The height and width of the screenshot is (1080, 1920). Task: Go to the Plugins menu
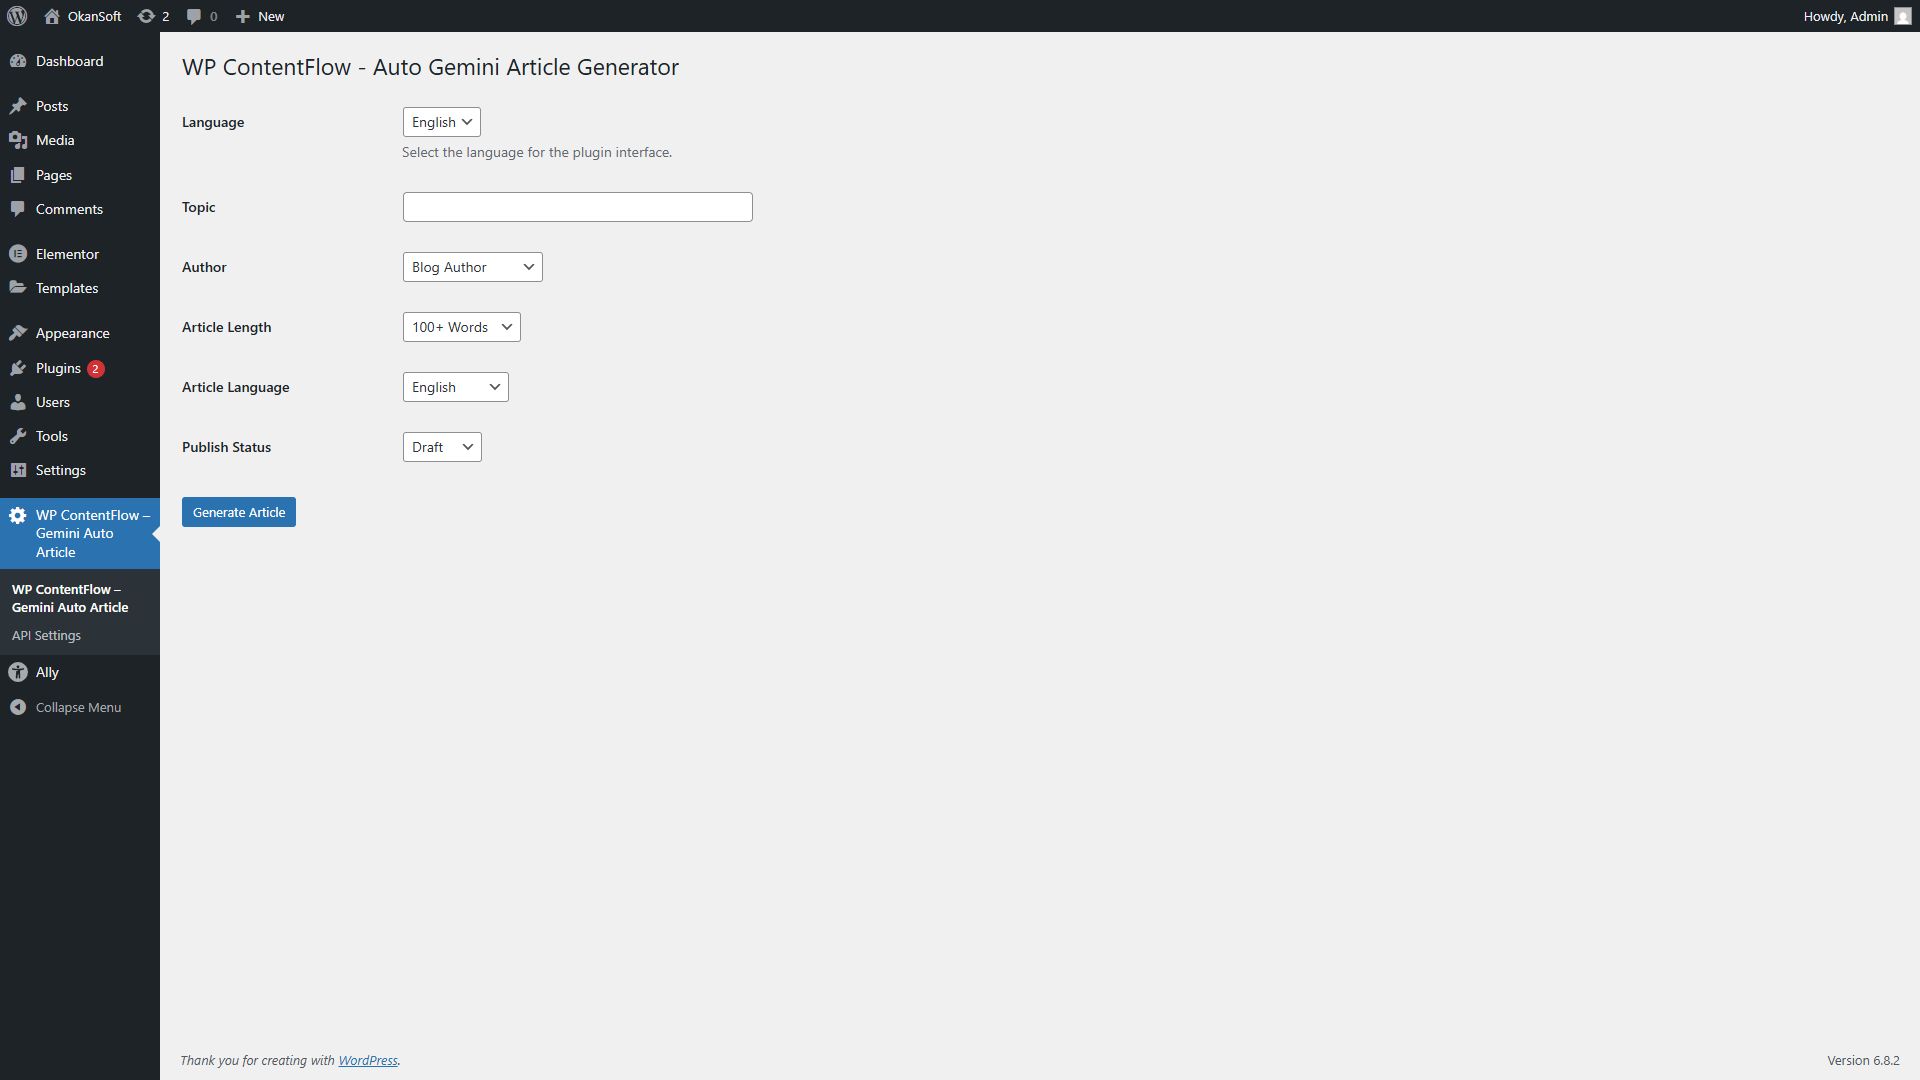[58, 368]
